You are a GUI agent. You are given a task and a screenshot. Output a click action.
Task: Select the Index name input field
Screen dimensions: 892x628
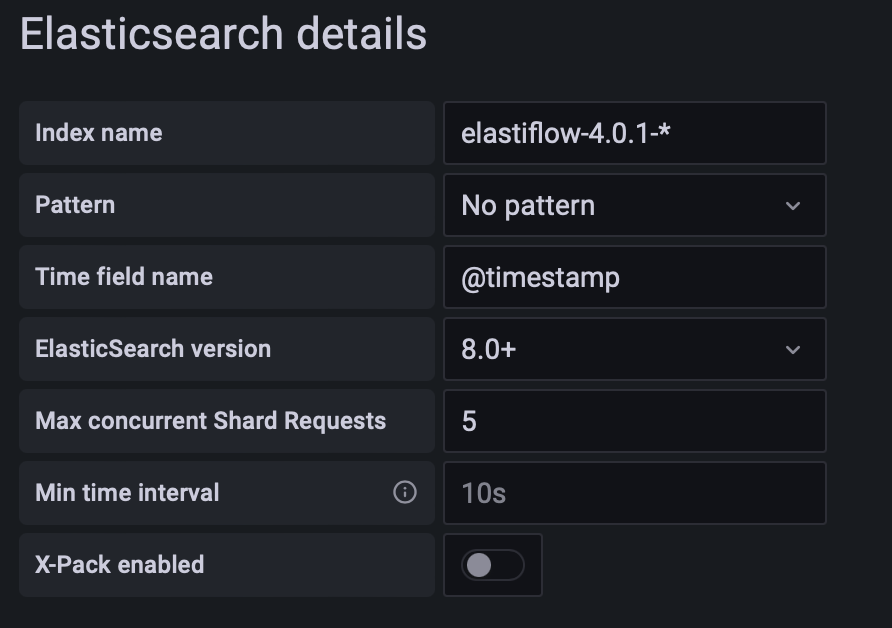coord(634,133)
